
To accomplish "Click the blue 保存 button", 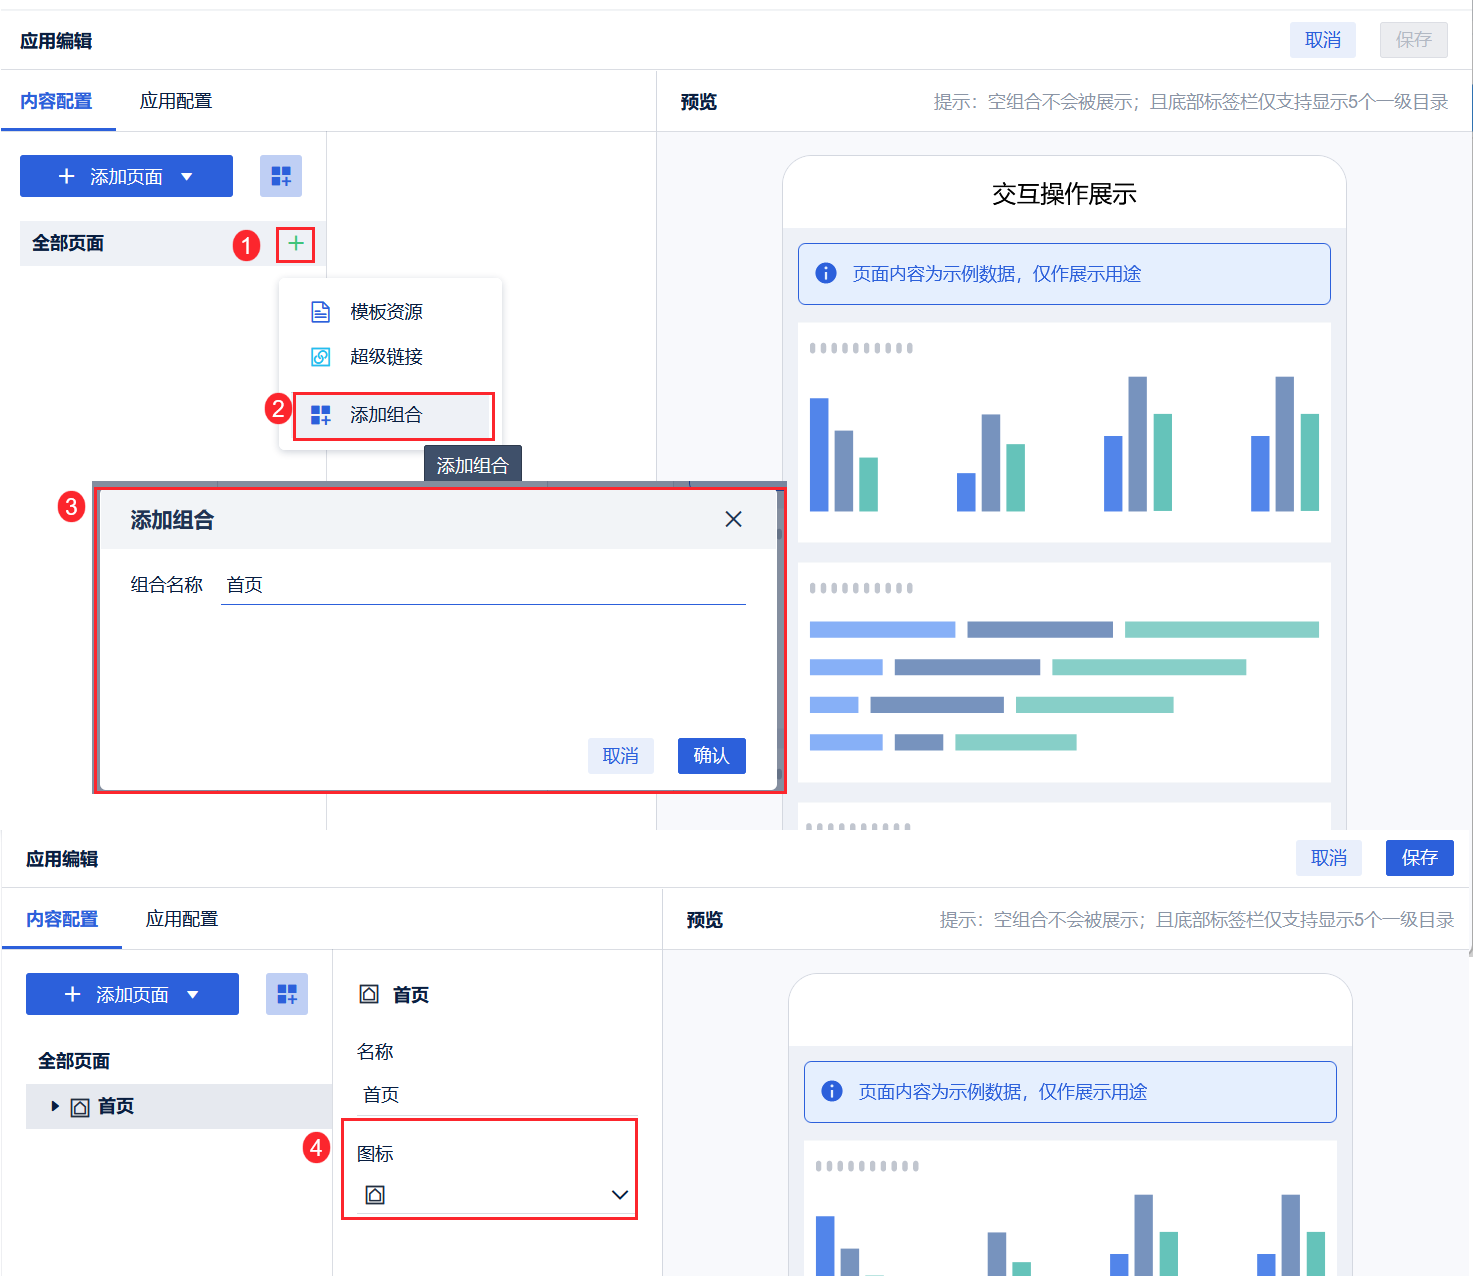I will point(1420,858).
